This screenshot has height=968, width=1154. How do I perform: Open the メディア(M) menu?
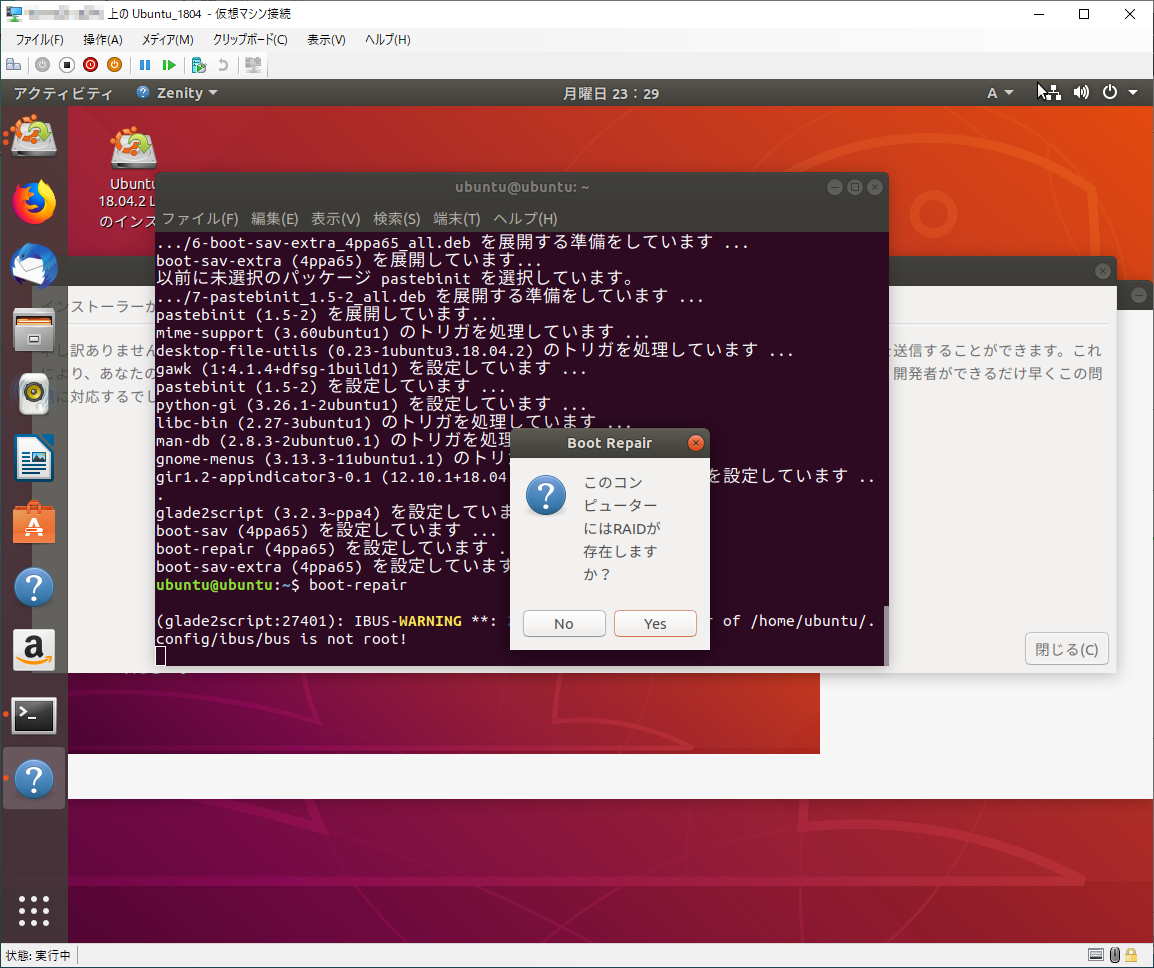click(167, 40)
